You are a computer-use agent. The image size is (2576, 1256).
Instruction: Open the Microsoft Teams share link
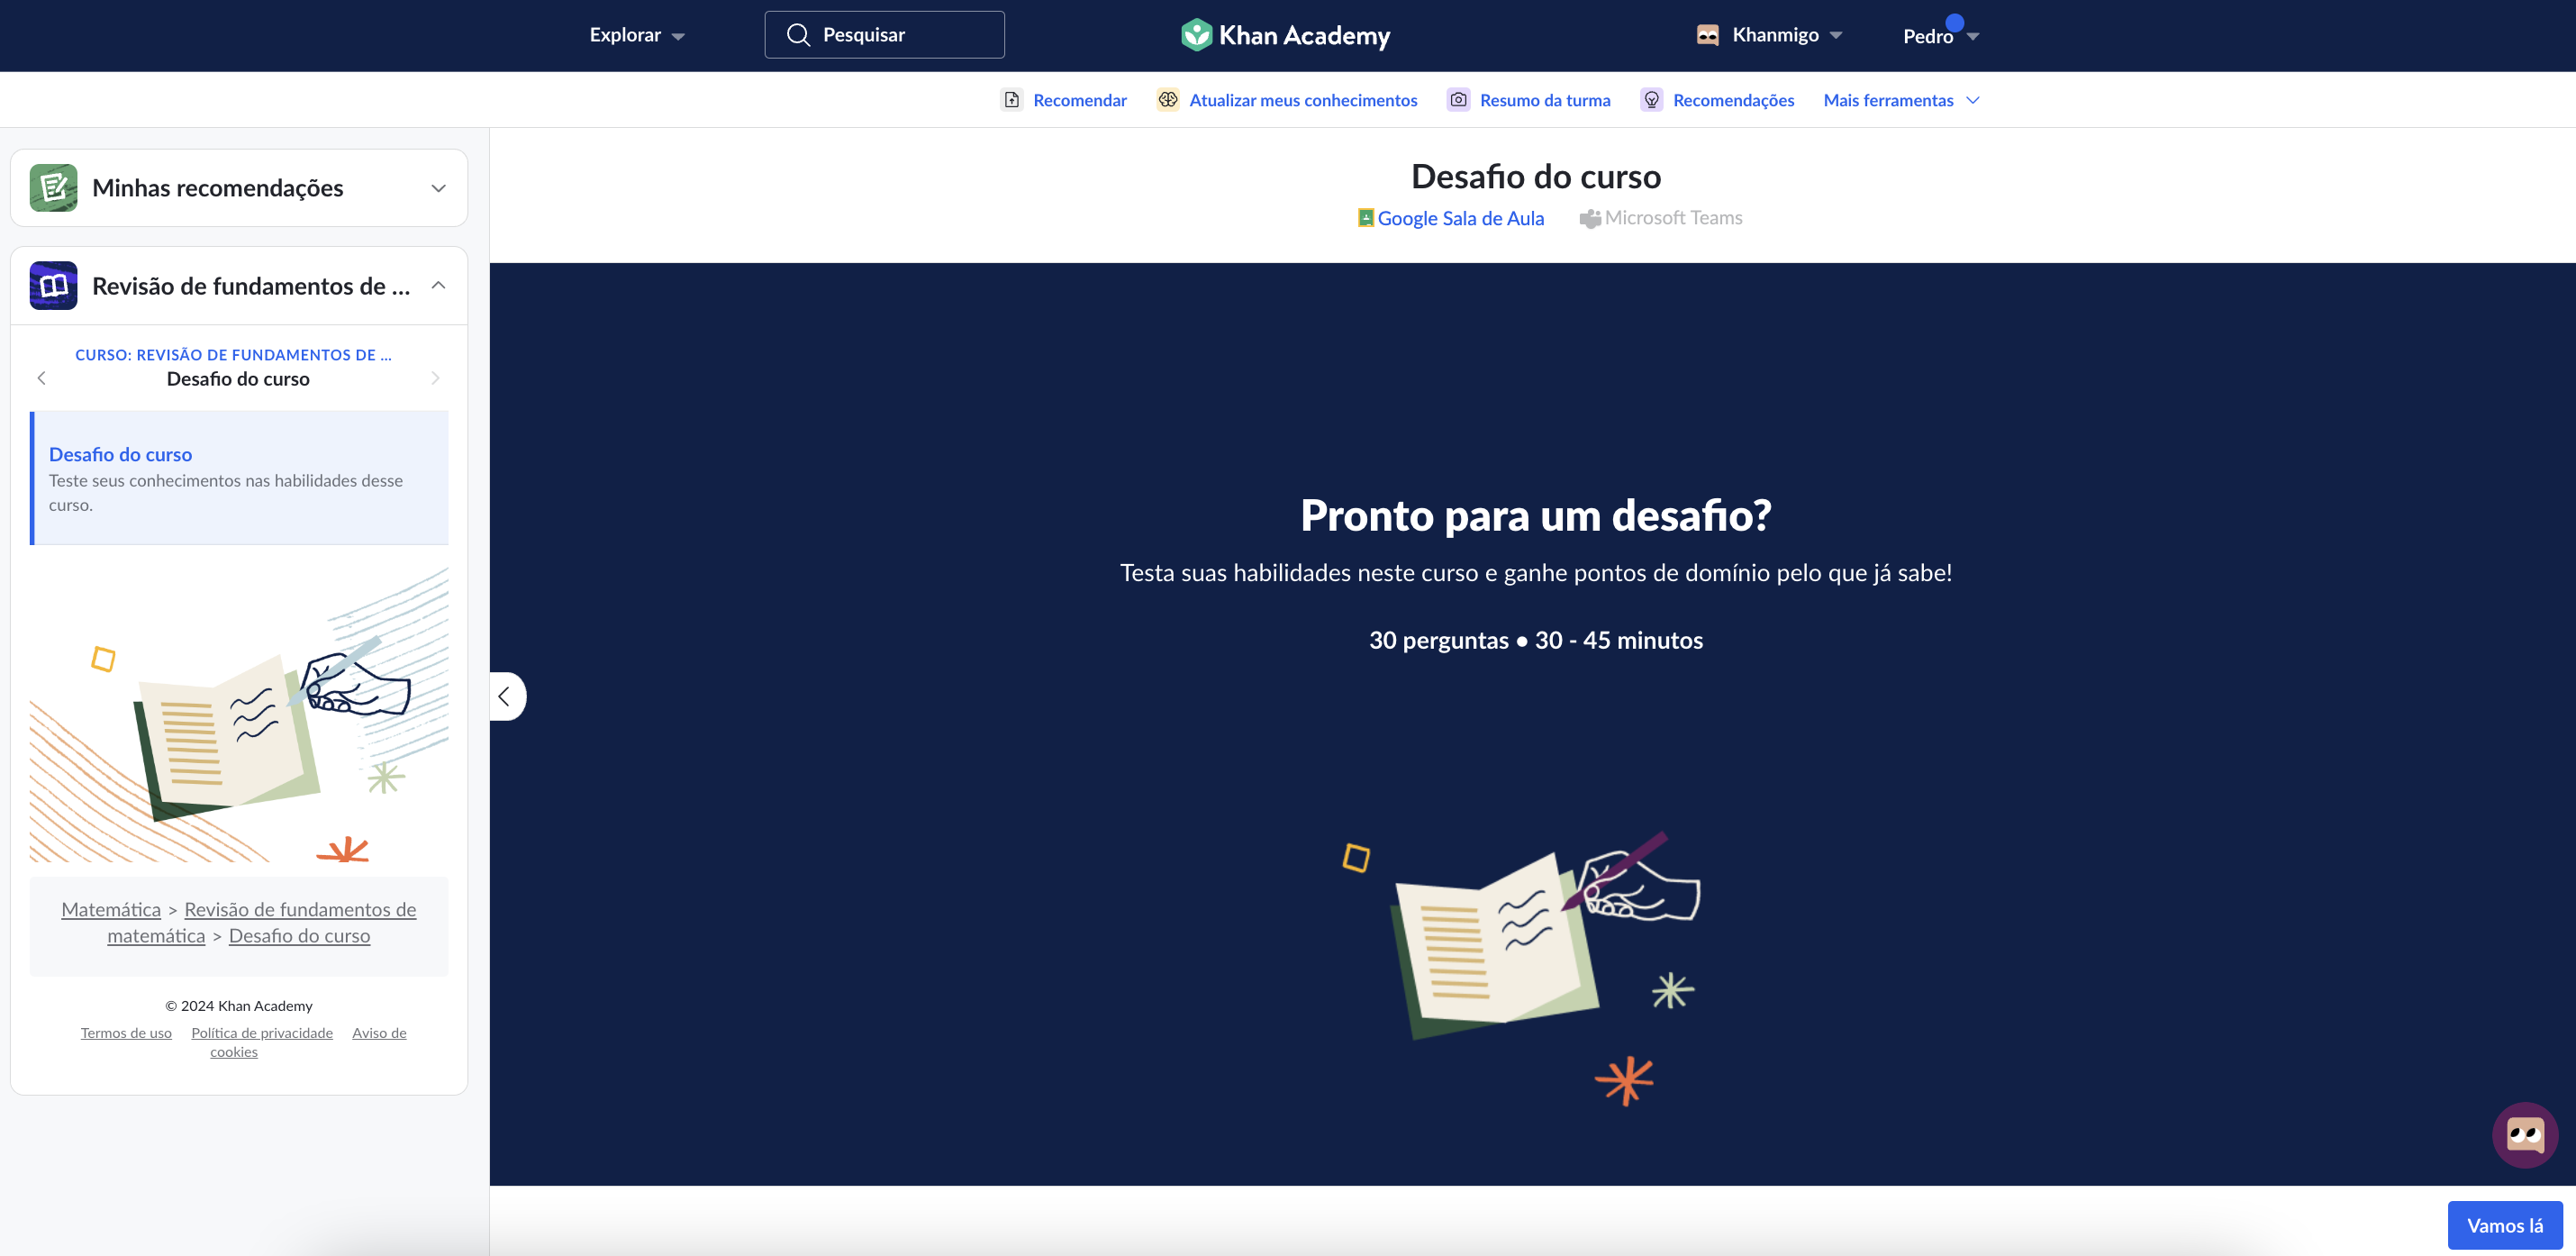click(1661, 218)
